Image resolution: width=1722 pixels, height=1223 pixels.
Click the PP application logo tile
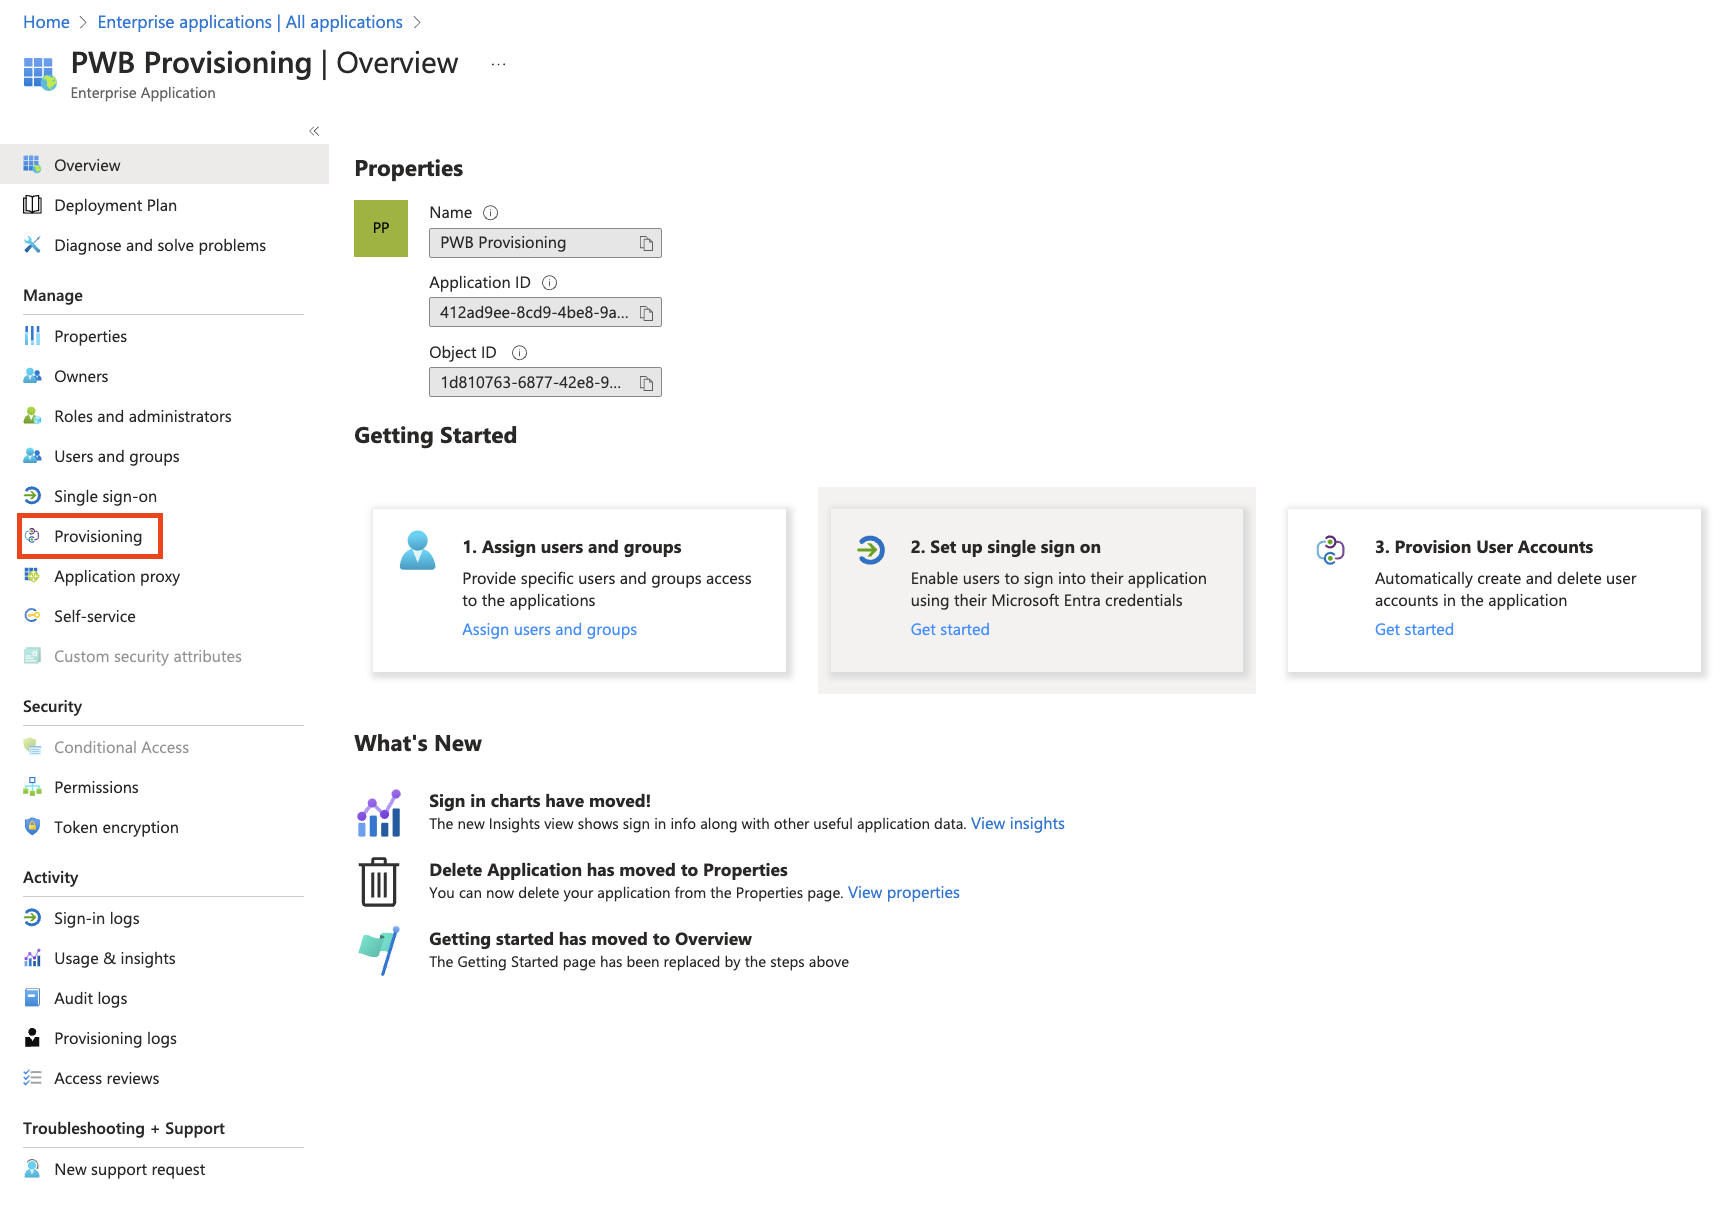coord(381,228)
